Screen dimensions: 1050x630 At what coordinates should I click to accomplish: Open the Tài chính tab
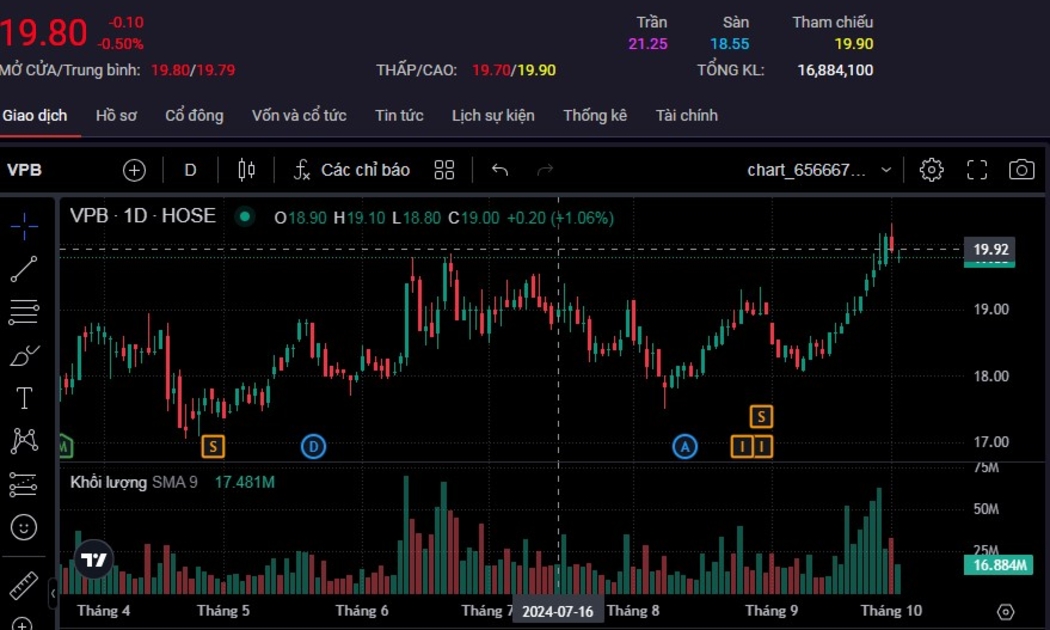pyautogui.click(x=686, y=115)
